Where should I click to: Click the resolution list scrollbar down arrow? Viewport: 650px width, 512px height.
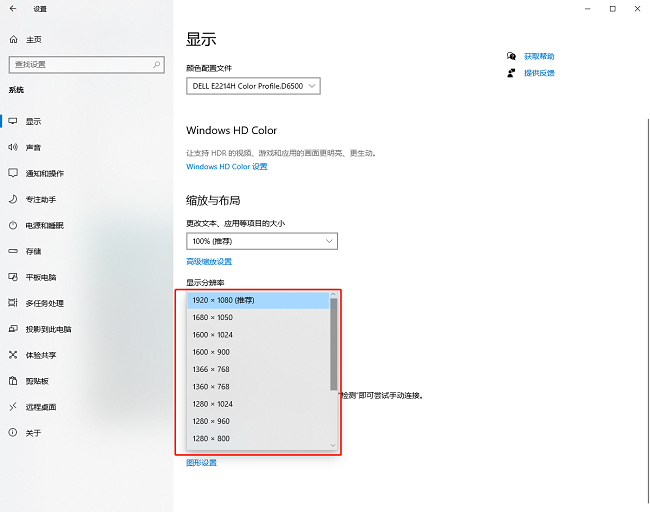point(334,445)
